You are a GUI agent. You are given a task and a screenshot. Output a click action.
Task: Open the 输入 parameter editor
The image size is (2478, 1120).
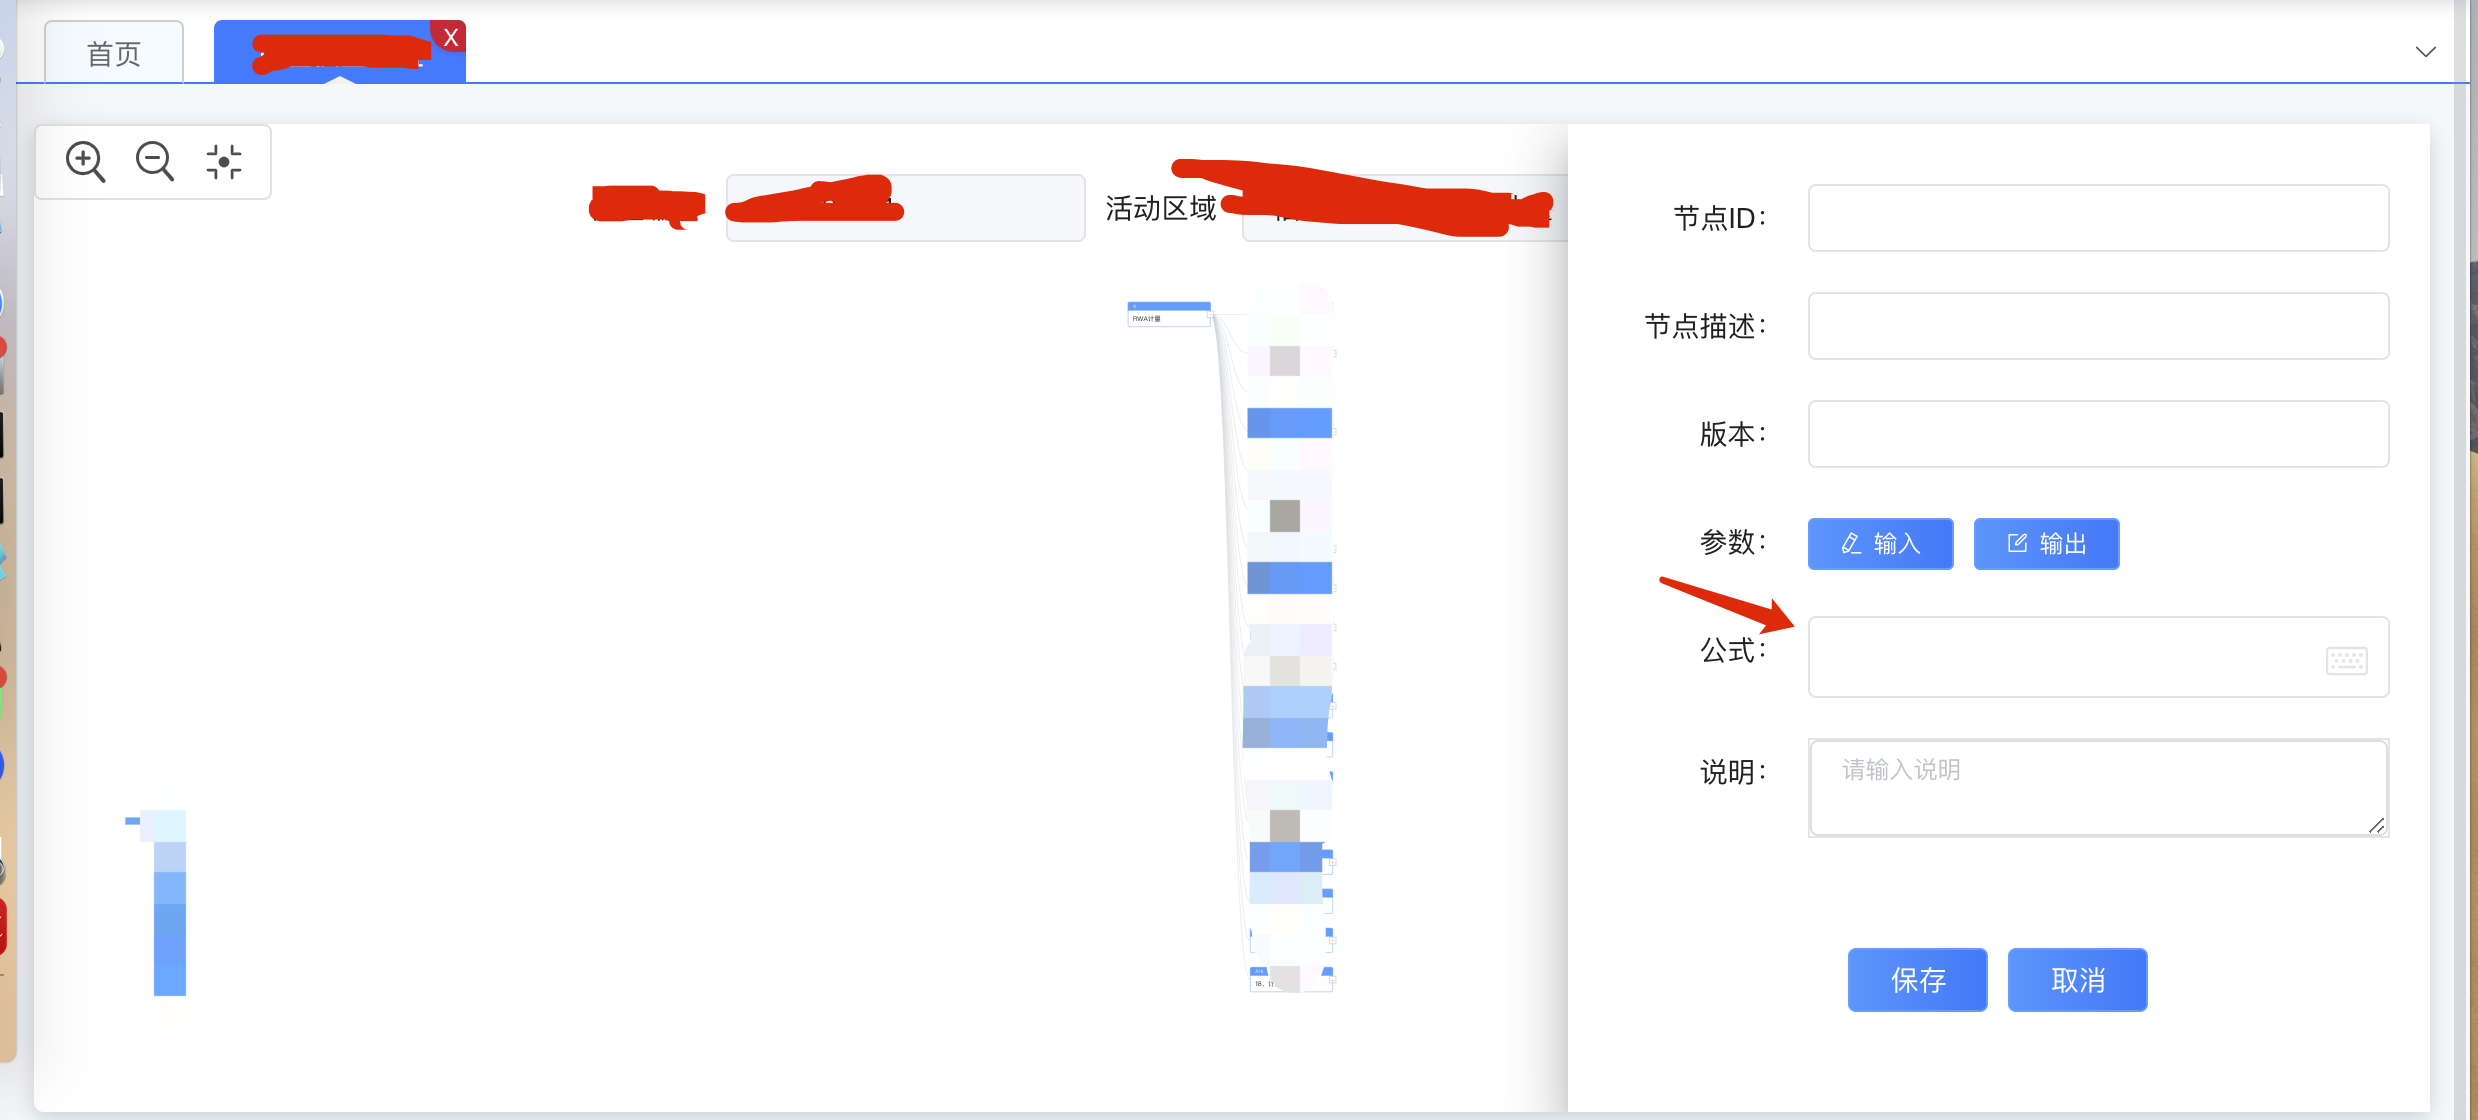point(1880,543)
